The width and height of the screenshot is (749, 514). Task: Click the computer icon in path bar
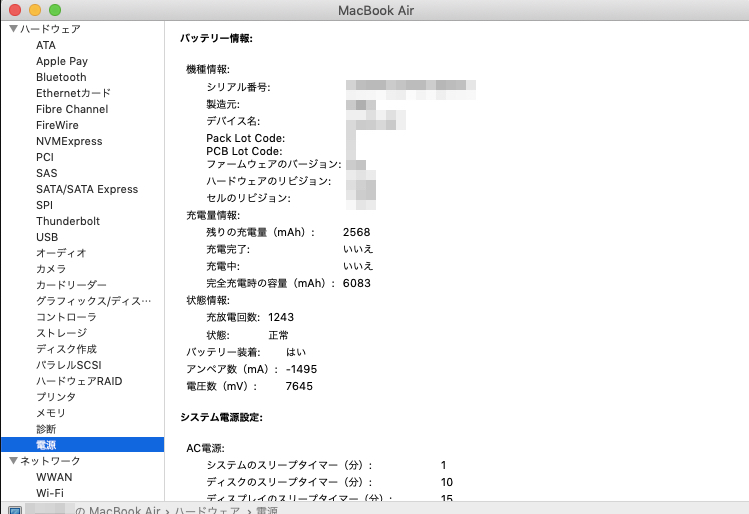[x=15, y=511]
